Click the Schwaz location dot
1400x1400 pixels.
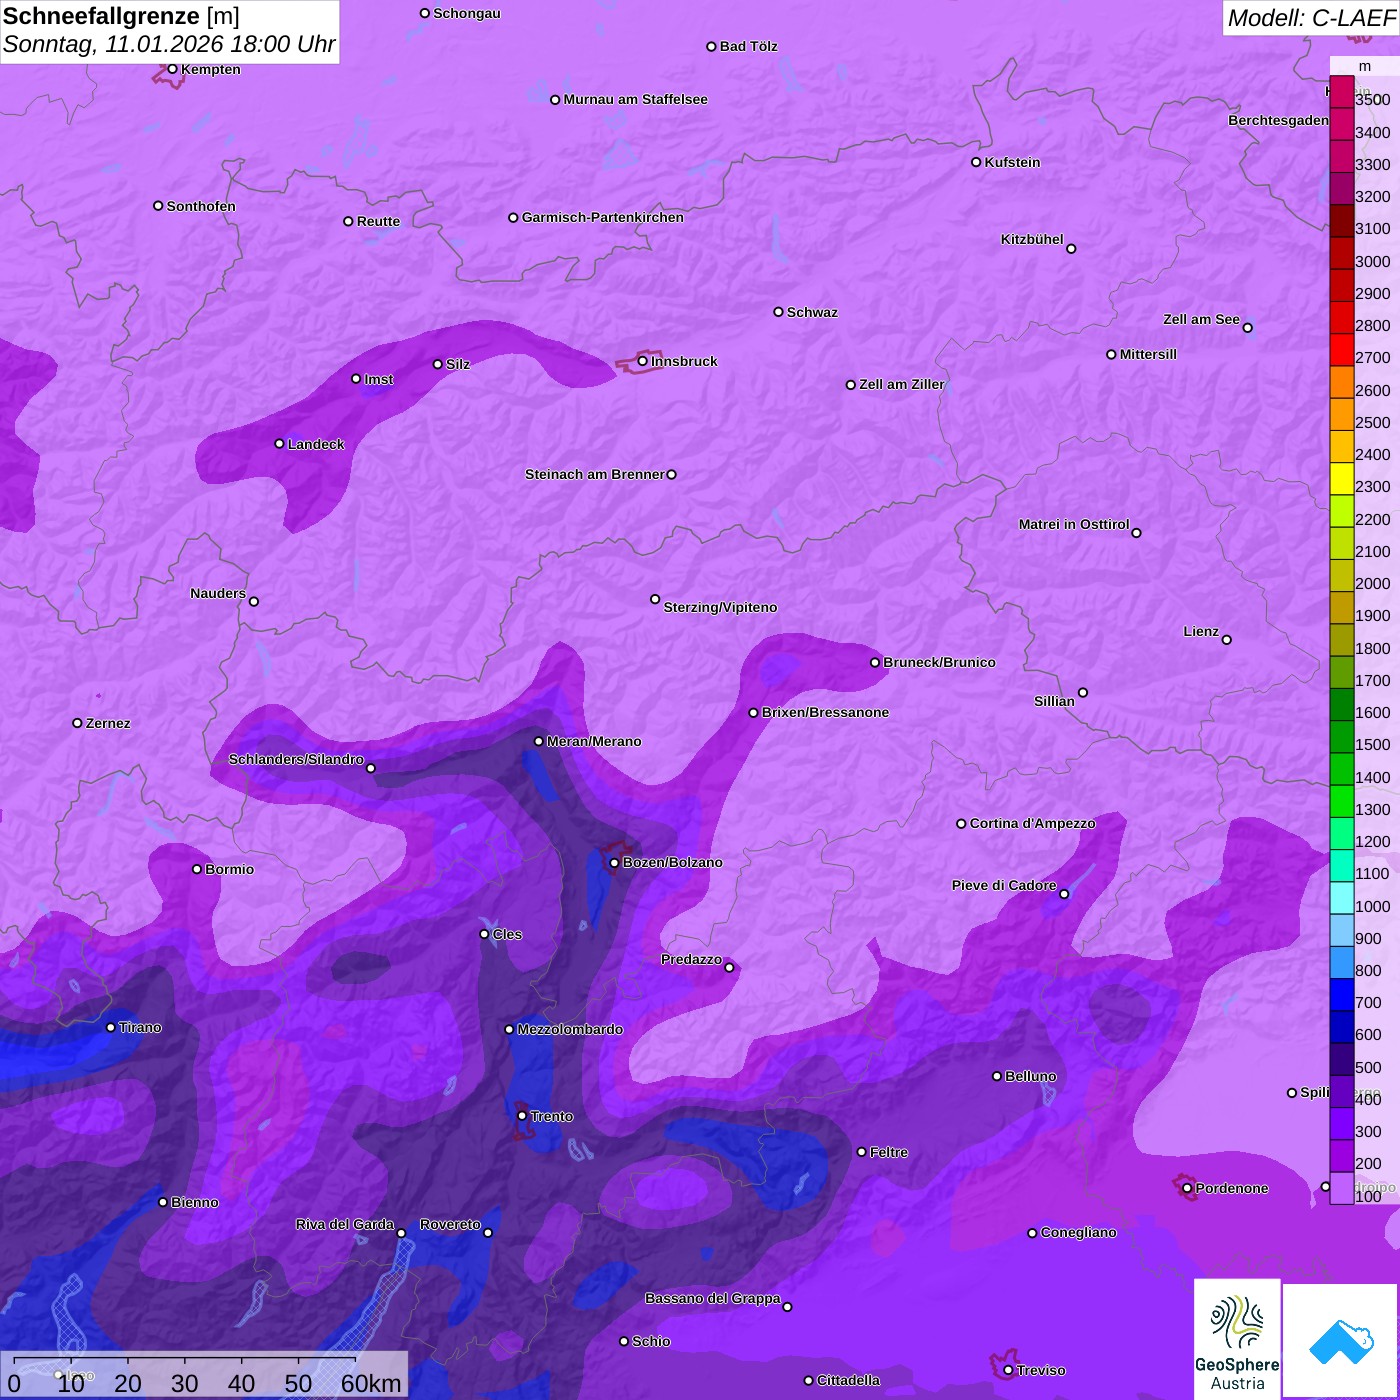coord(778,312)
